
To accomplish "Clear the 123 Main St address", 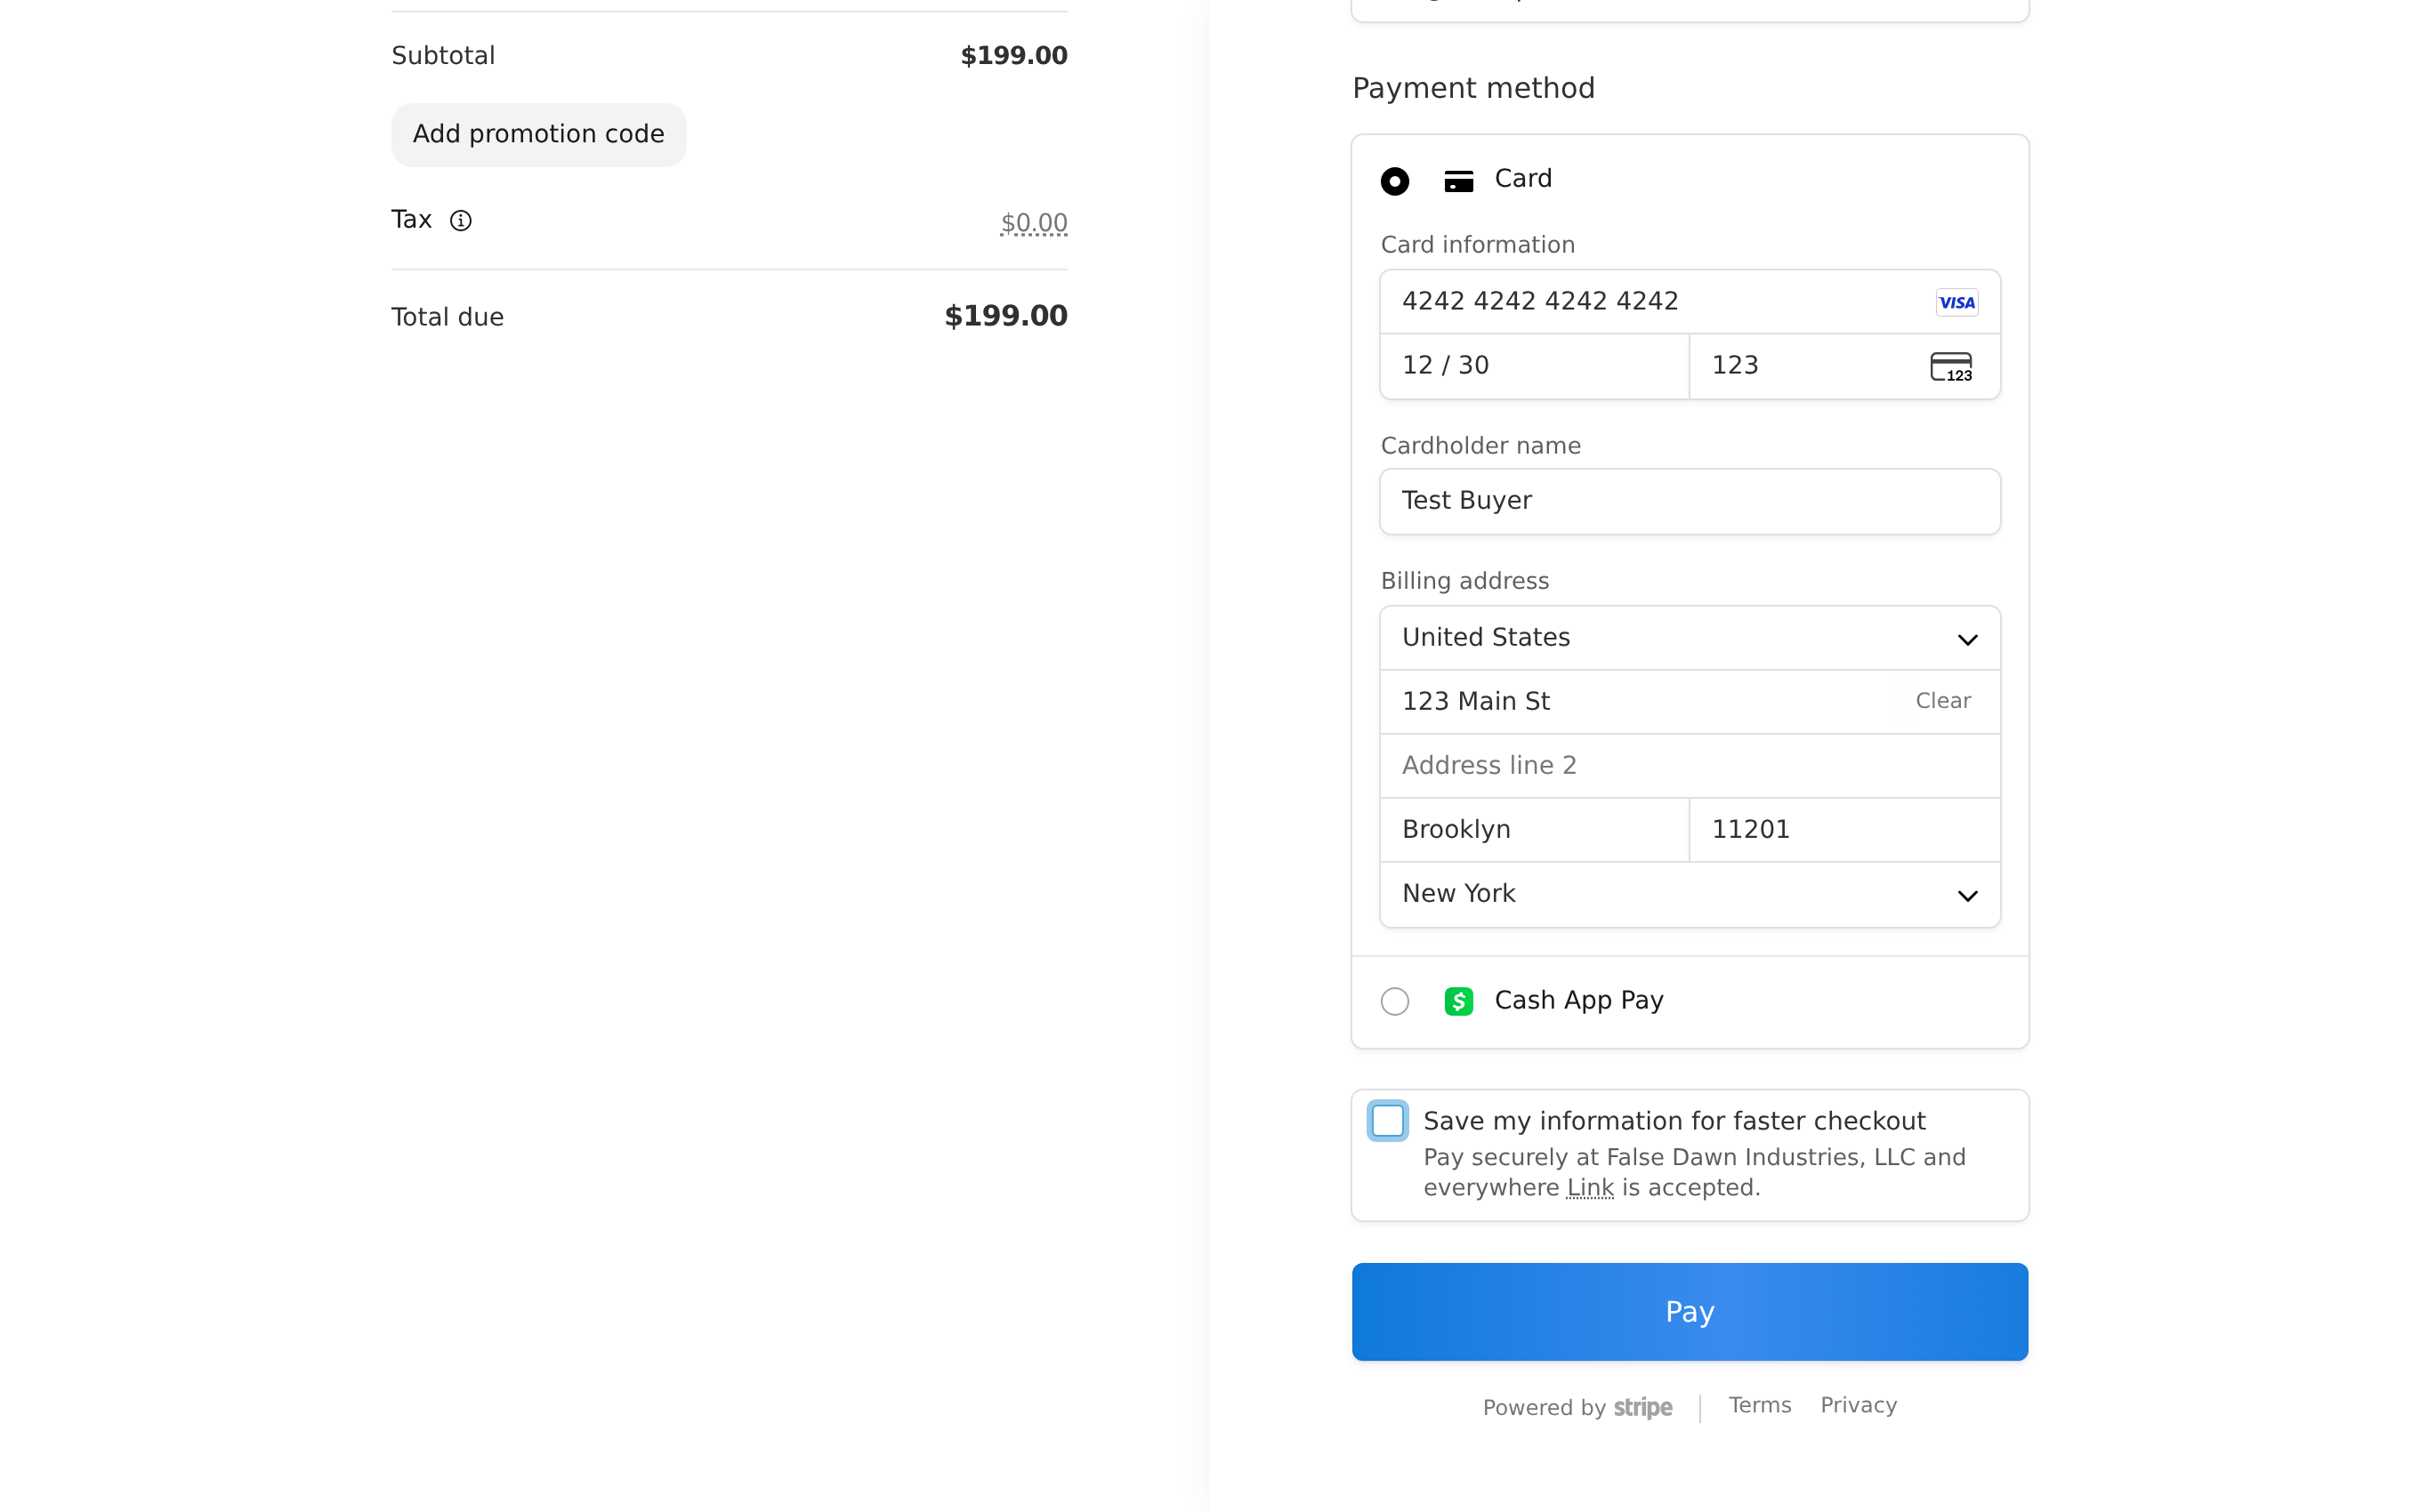I will click(x=1943, y=701).
